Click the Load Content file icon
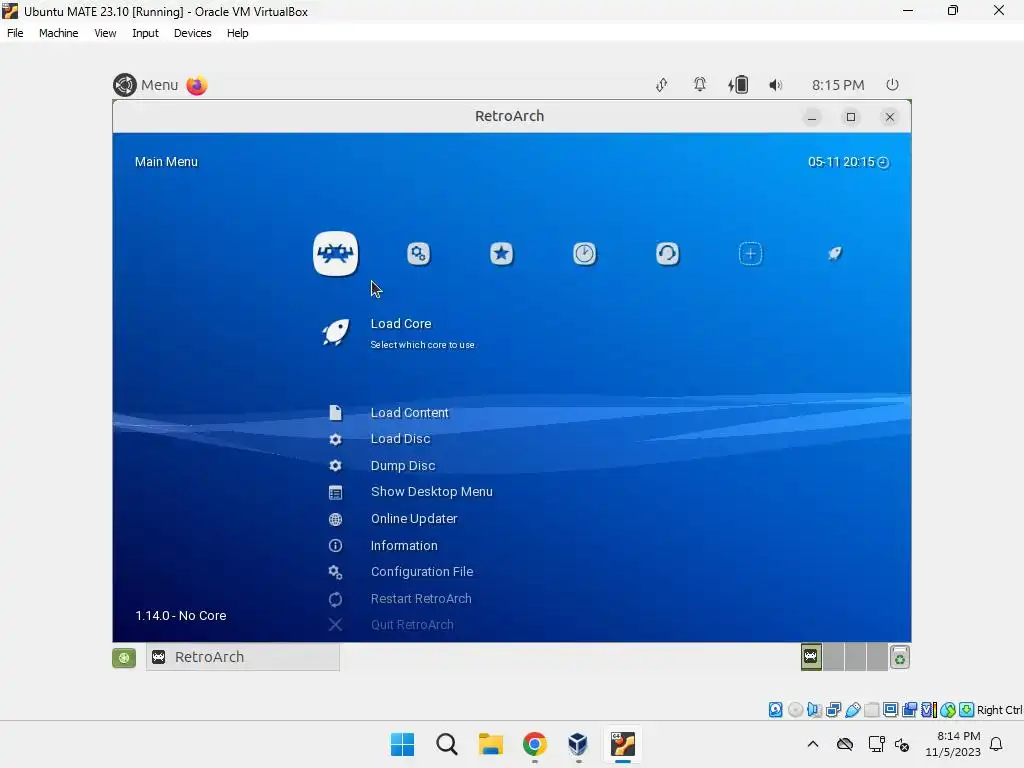Viewport: 1024px width, 768px height. tap(335, 413)
